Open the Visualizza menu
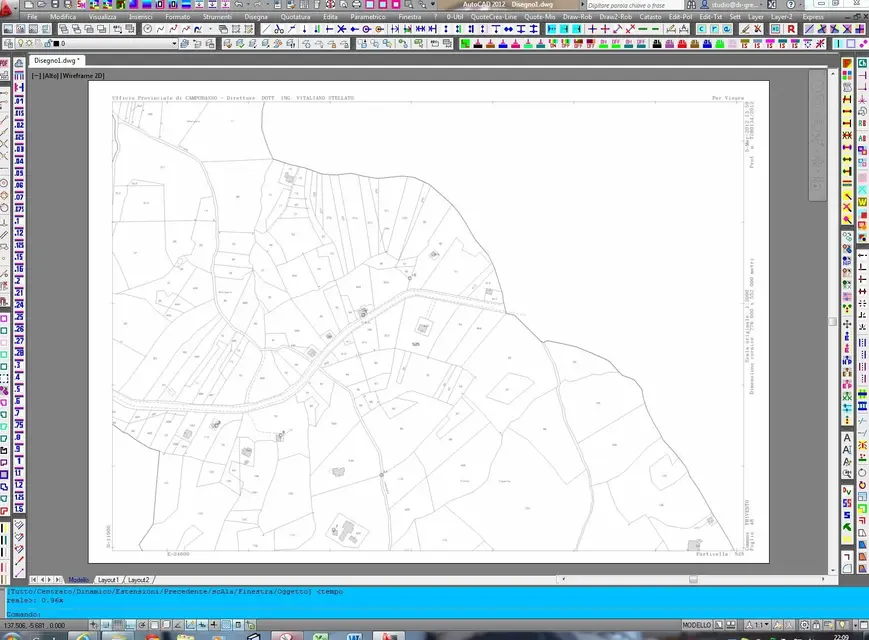 point(103,17)
